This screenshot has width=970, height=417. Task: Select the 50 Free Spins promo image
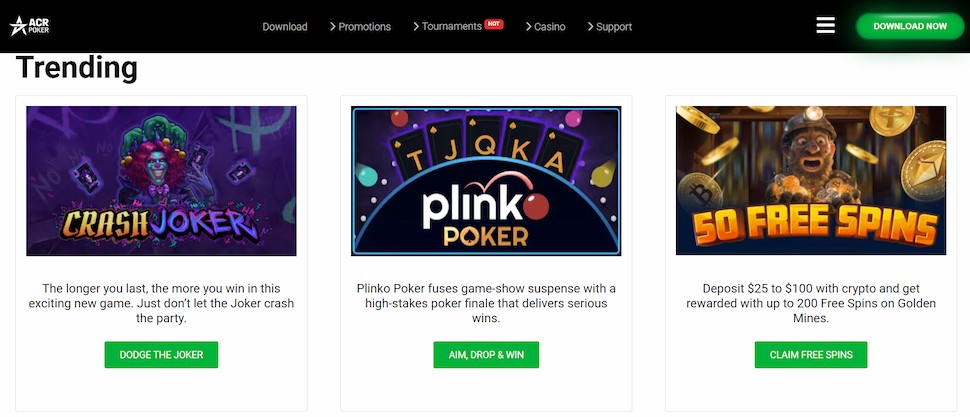tap(811, 181)
